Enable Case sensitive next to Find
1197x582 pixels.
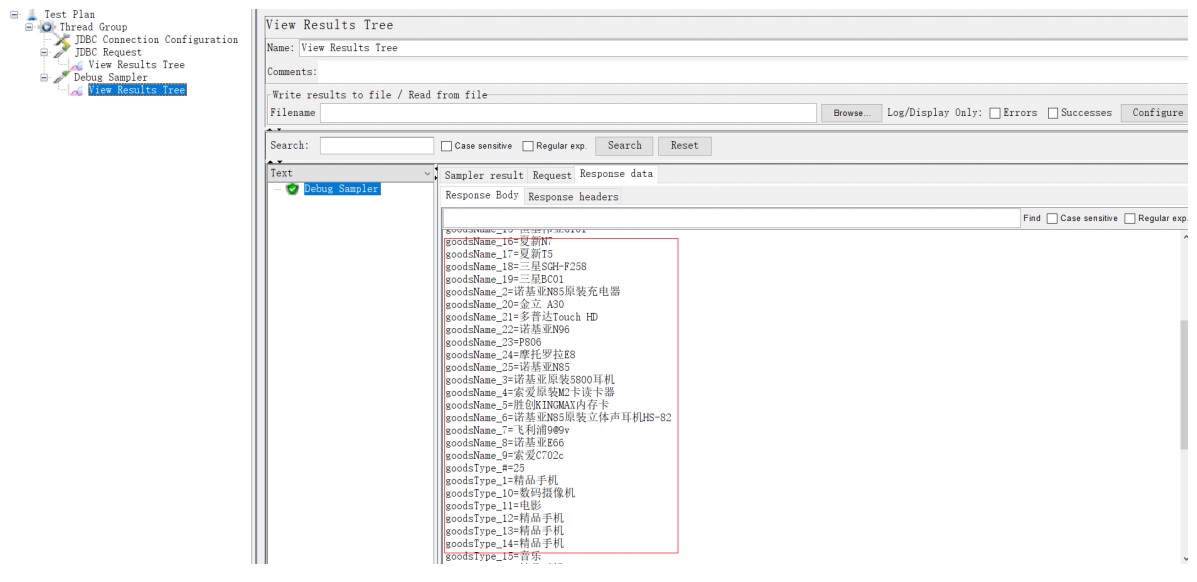click(1052, 218)
